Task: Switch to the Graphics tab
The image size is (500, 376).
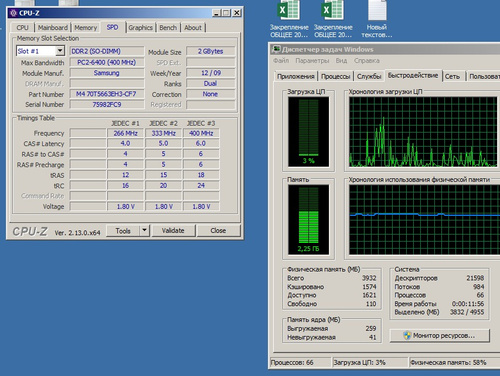Action: [x=140, y=28]
